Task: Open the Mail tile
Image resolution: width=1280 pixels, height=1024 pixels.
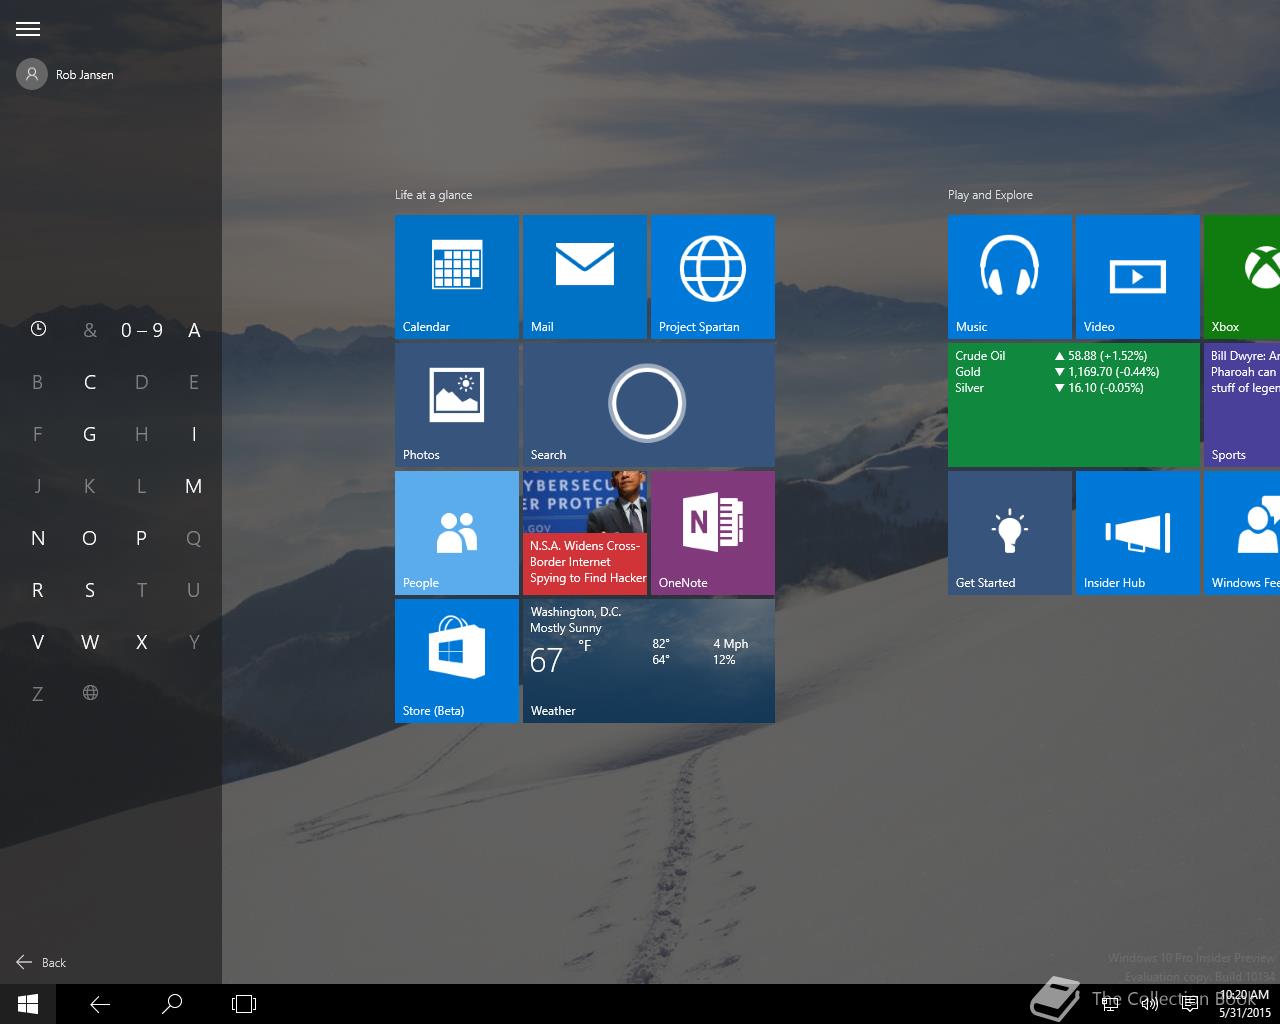Action: click(x=585, y=277)
